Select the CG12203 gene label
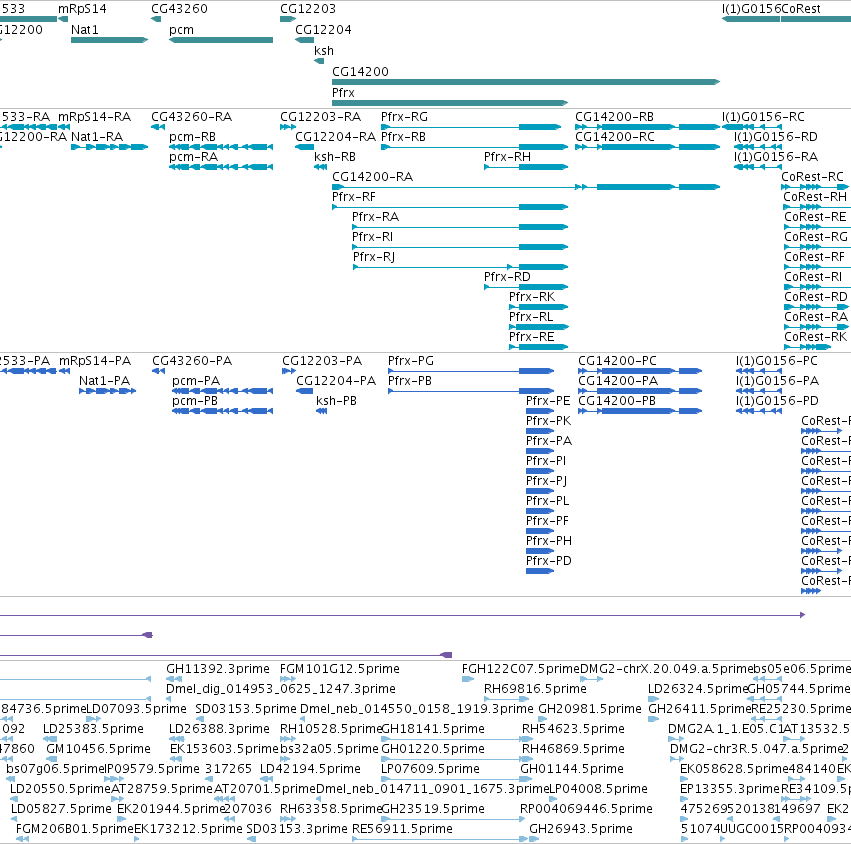This screenshot has width=851, height=844. pos(308,9)
